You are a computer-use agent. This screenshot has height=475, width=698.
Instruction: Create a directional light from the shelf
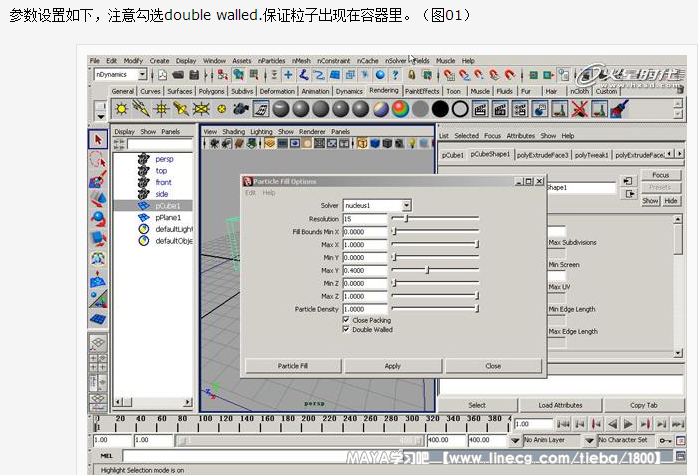141,109
